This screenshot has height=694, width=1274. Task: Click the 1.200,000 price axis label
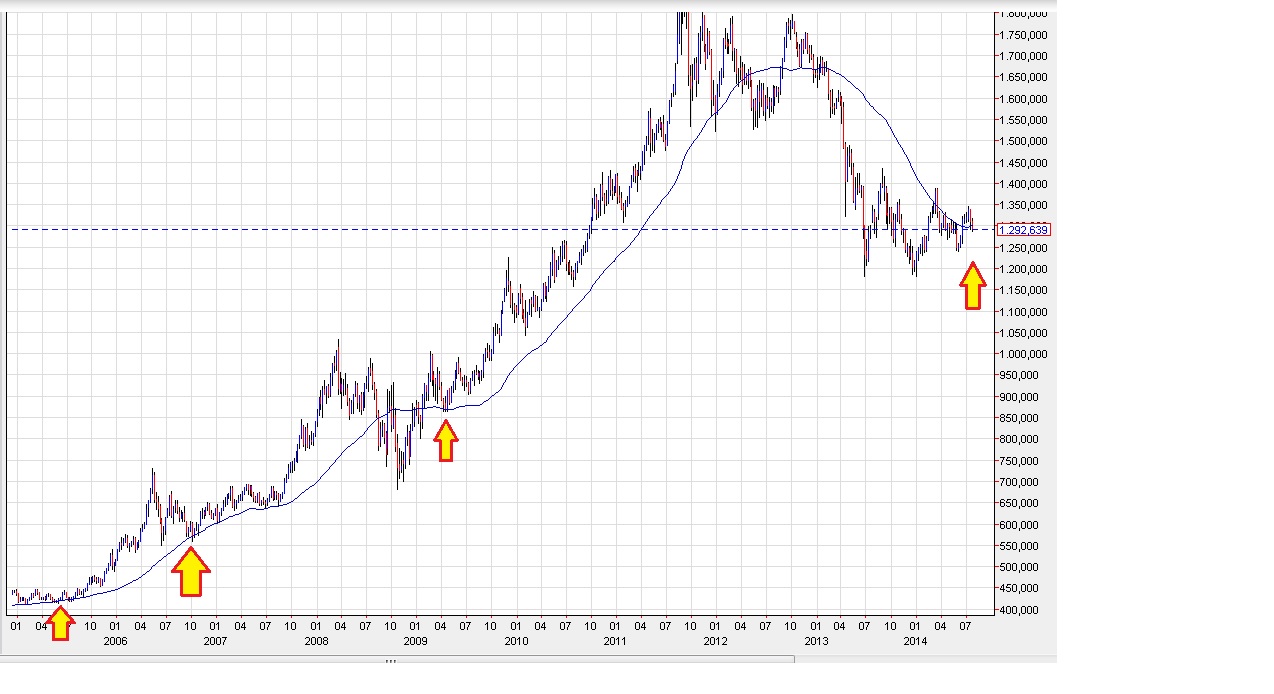pyautogui.click(x=1023, y=269)
